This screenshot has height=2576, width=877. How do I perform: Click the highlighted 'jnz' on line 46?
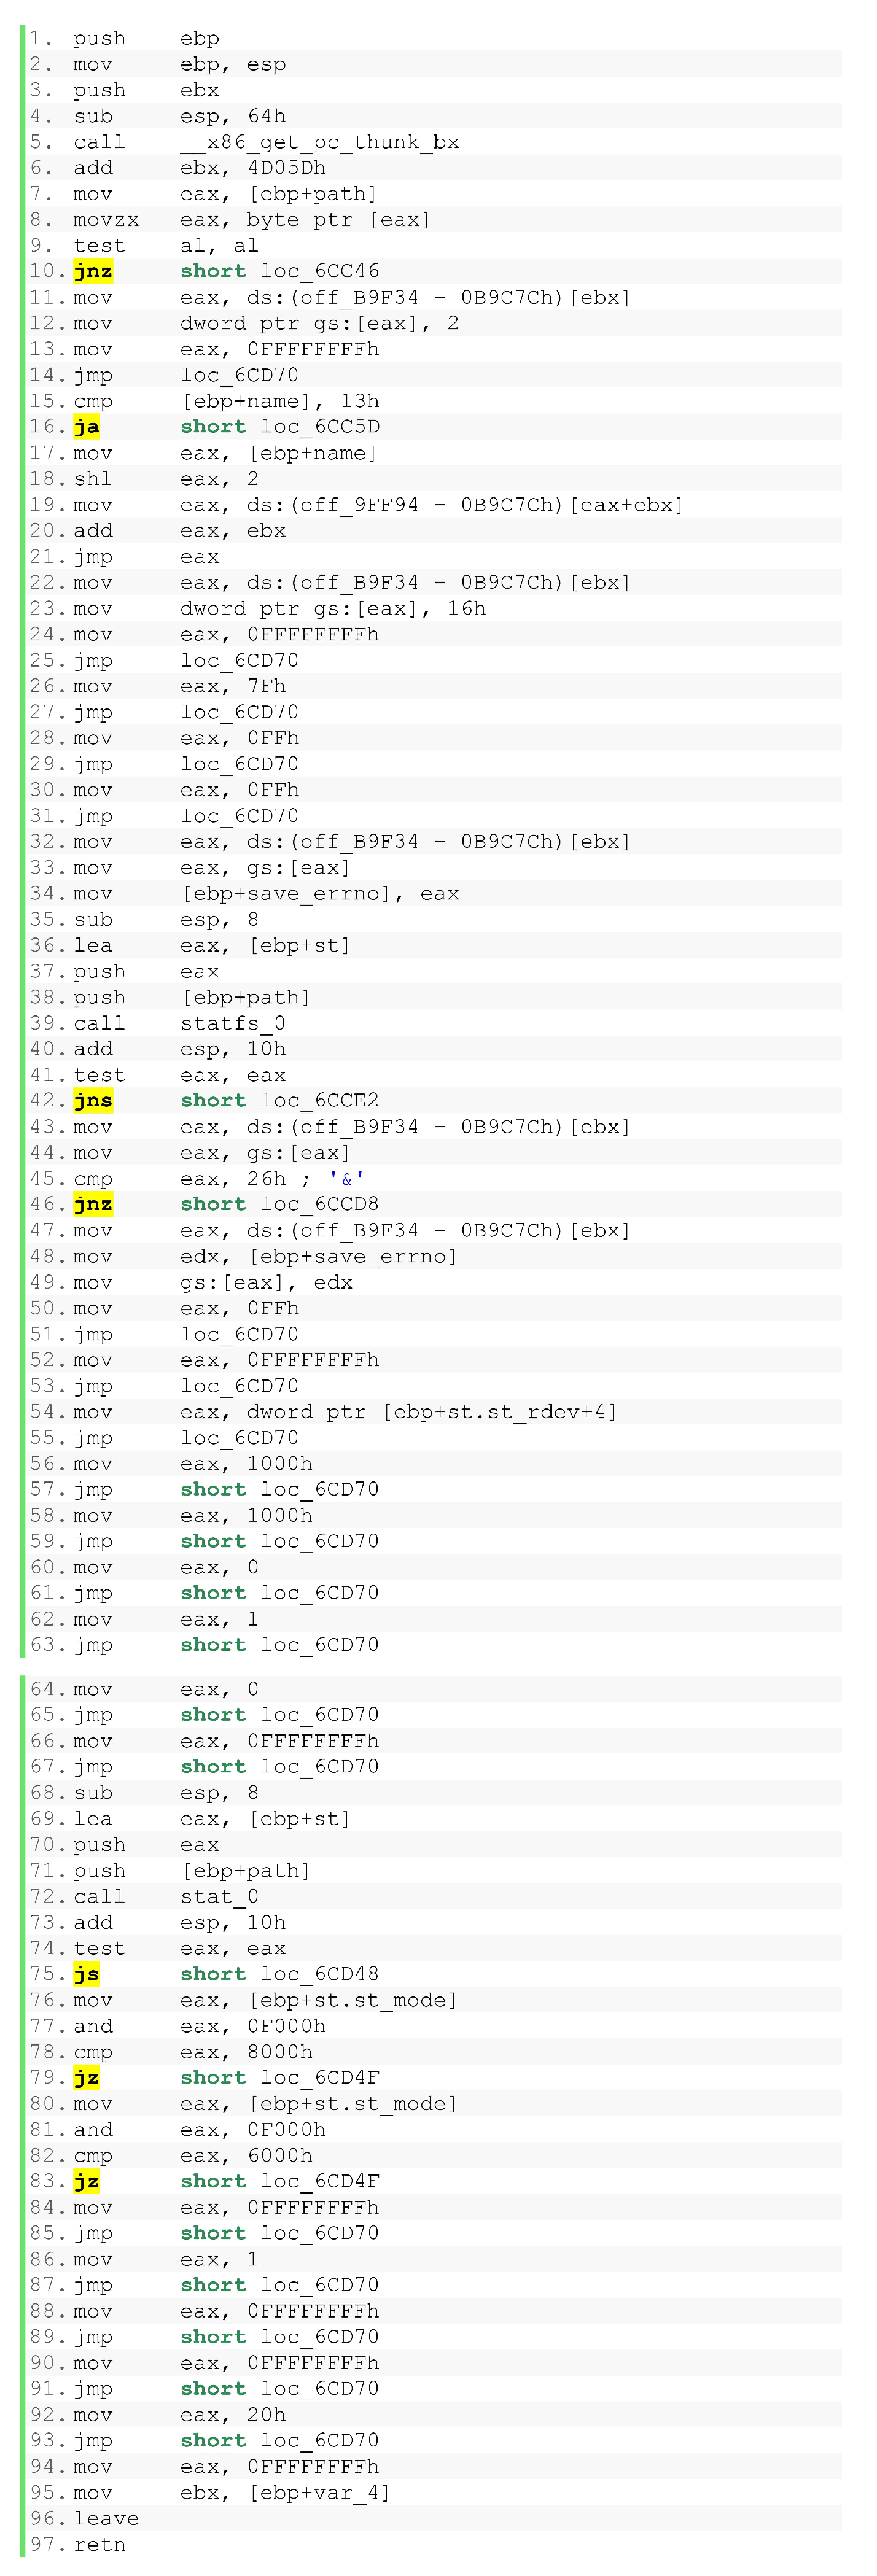point(93,1204)
